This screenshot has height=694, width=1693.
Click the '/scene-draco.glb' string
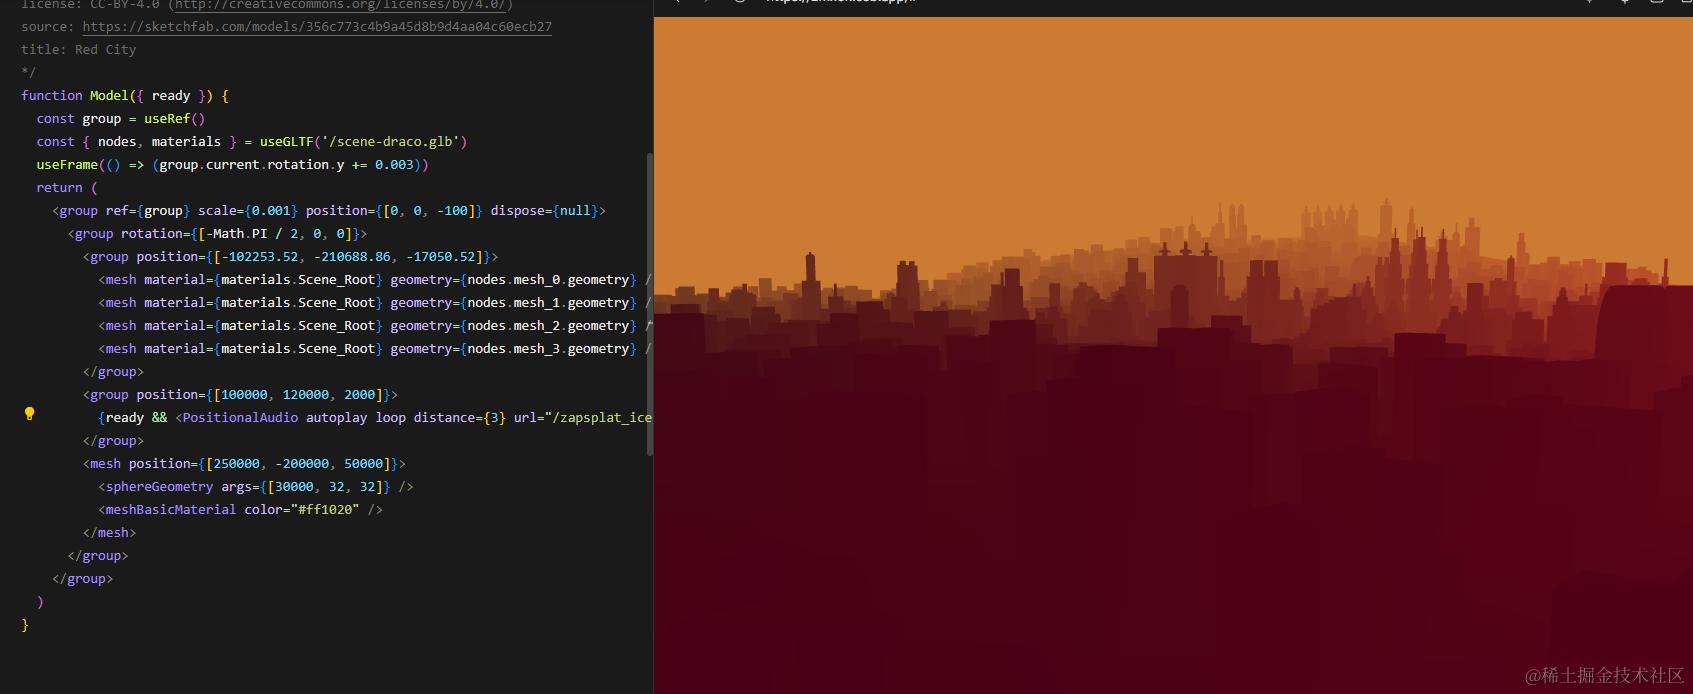pyautogui.click(x=390, y=142)
